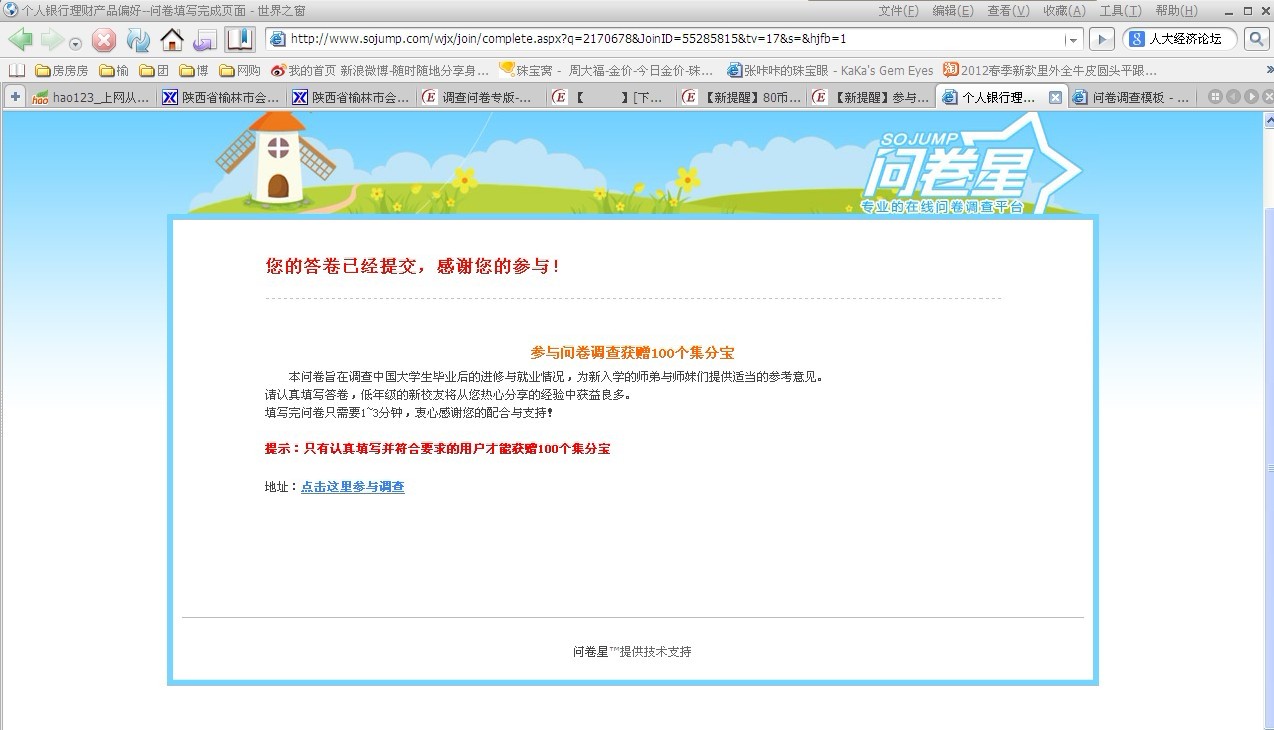Switch to the second 陕西省榆林市会 tab
1274x730 pixels.
point(351,97)
